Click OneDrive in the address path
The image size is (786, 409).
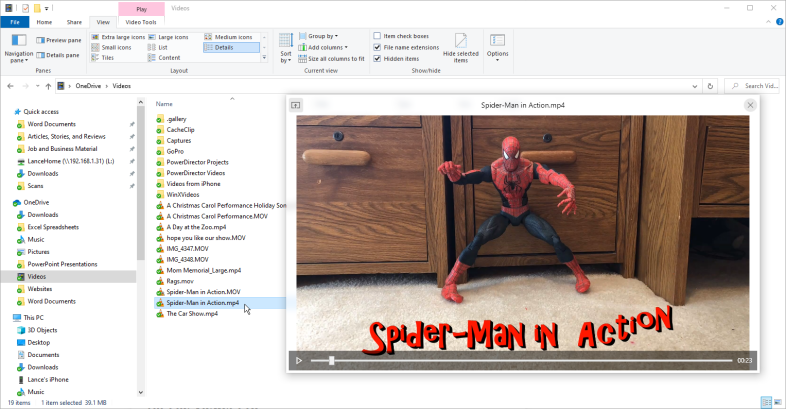88,86
